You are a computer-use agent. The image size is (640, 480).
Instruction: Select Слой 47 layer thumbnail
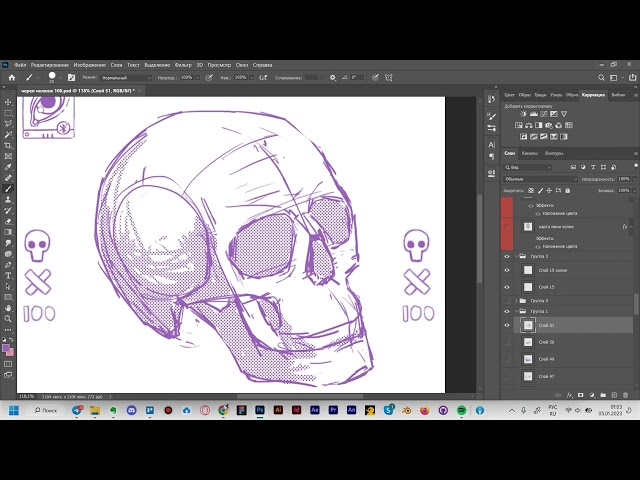pos(528,376)
